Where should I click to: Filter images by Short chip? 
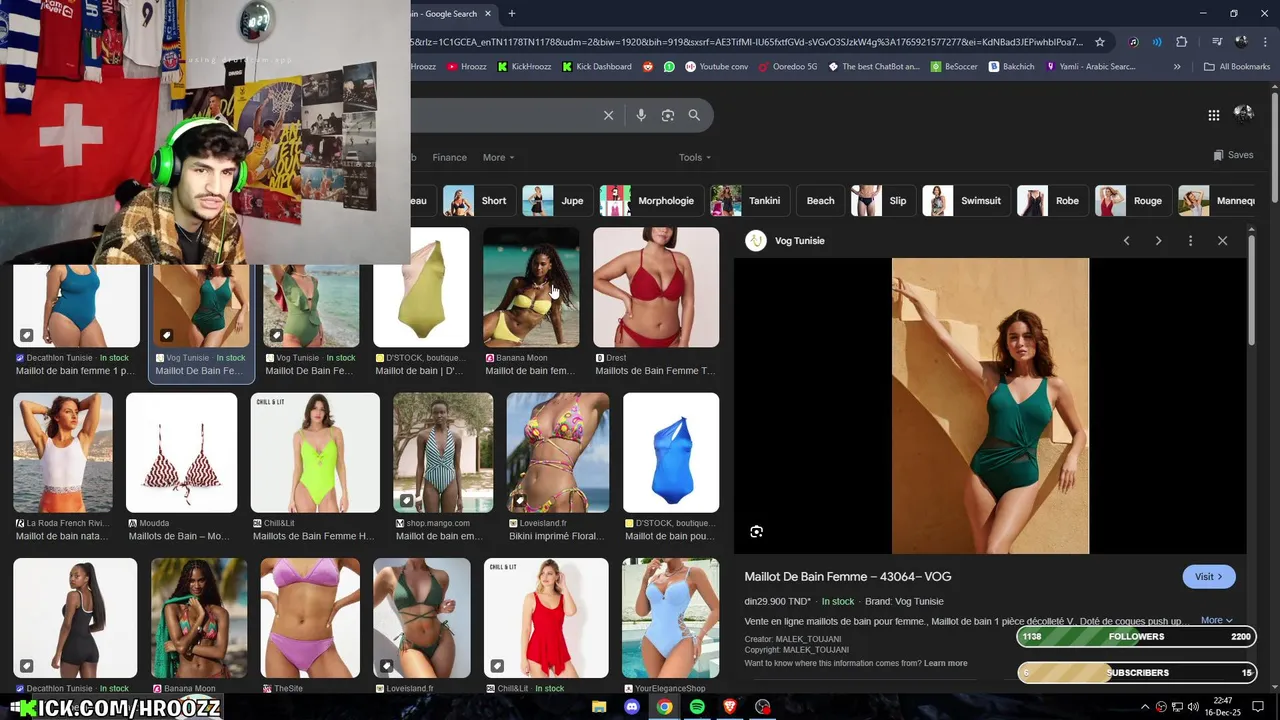(478, 201)
